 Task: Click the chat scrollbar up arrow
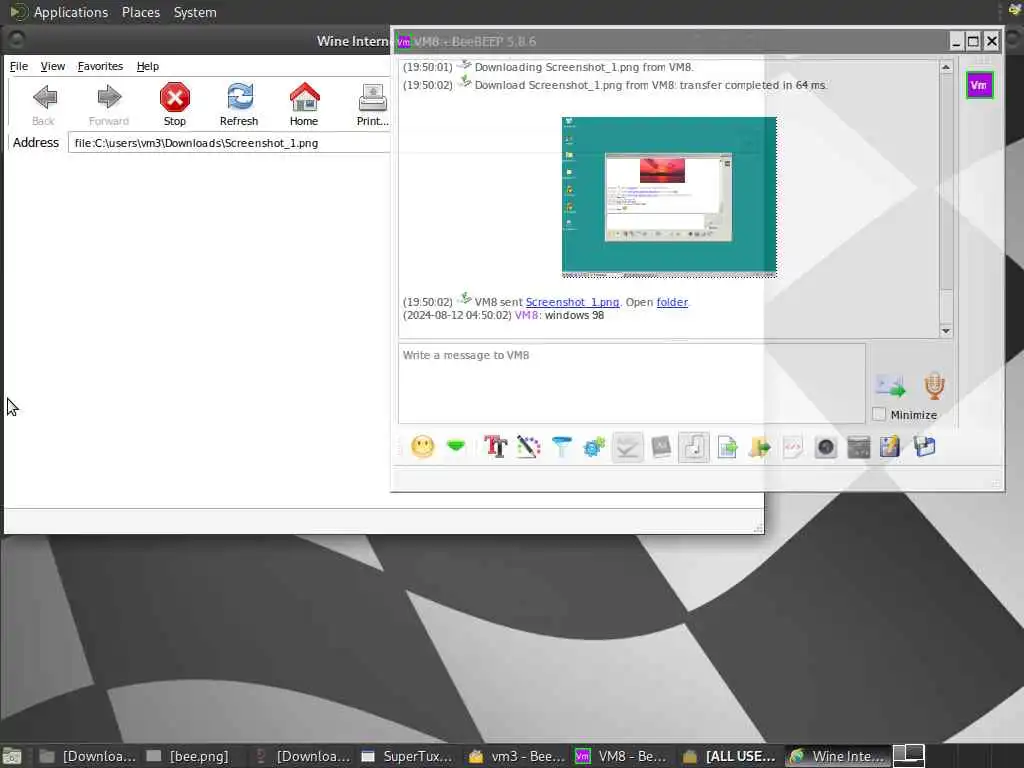pos(946,67)
